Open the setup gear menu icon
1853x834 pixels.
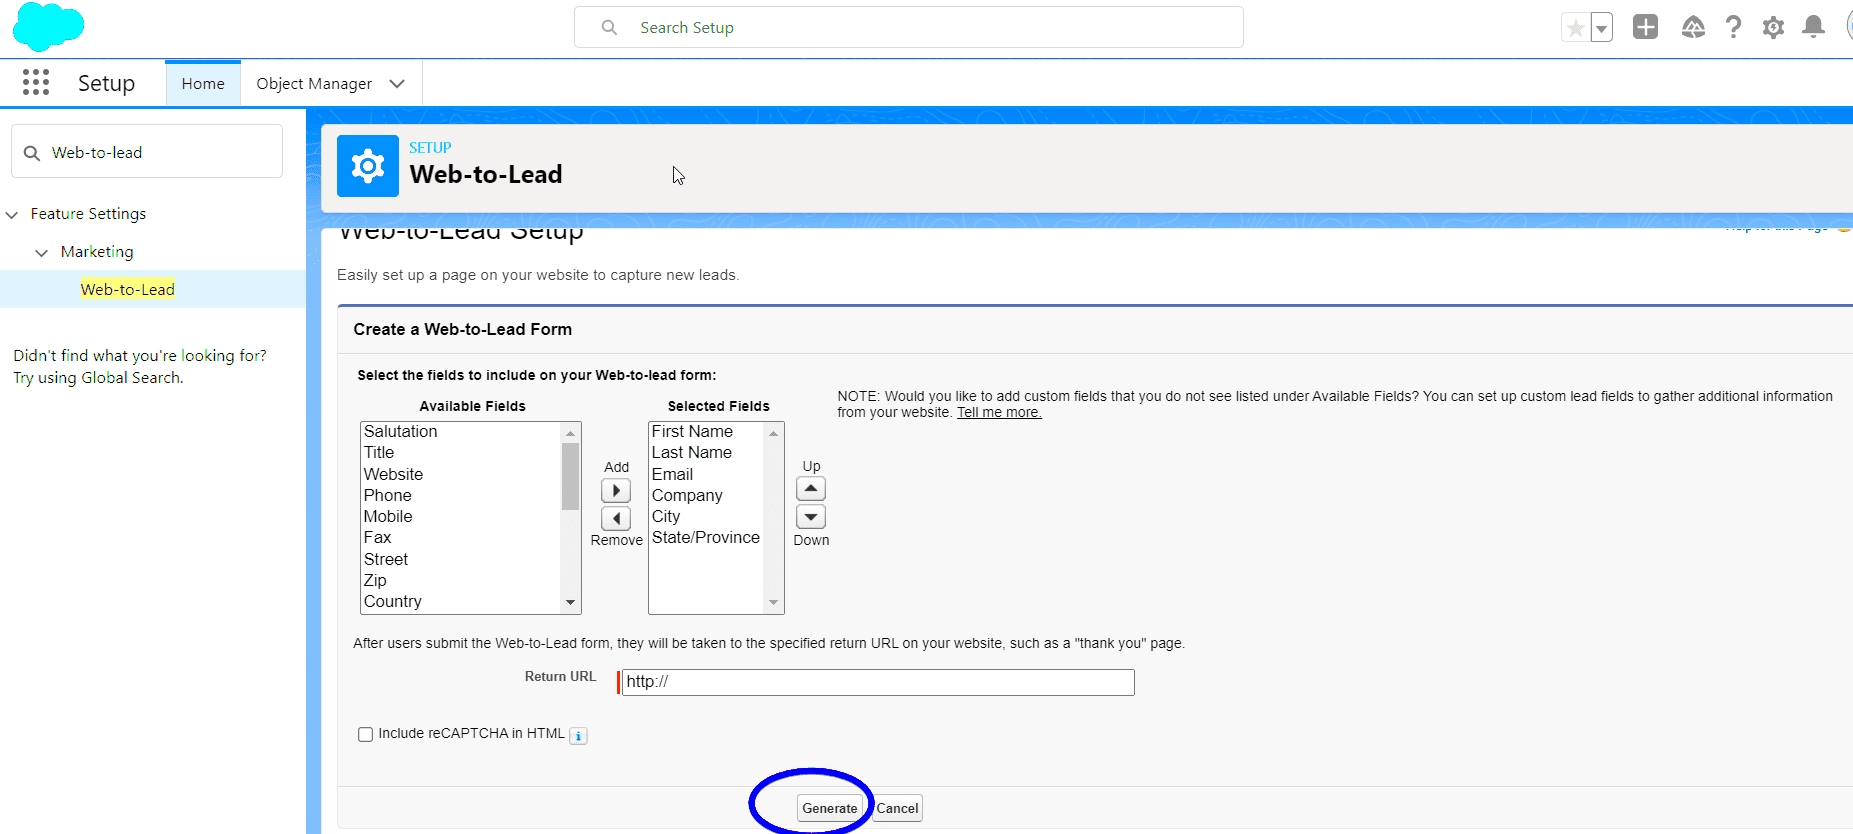pyautogui.click(x=1773, y=27)
